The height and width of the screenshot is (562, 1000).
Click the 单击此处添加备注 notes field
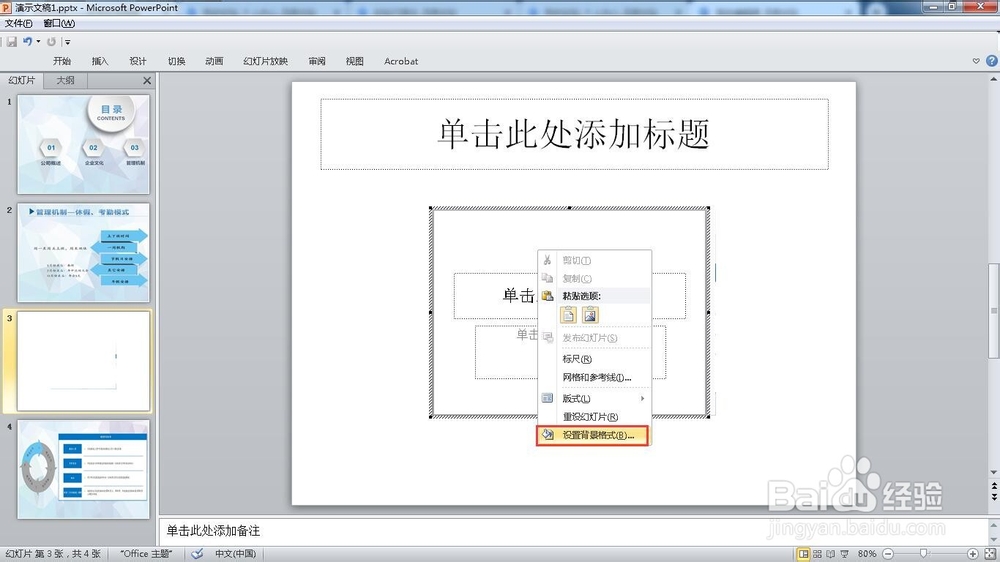pyautogui.click(x=574, y=531)
